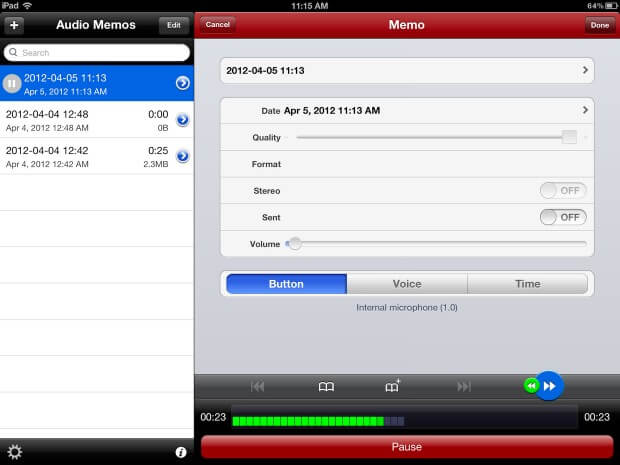Open details arrow for 2012-04-04 12:48 memo
Viewport: 620px width, 465px height.
pyautogui.click(x=183, y=120)
